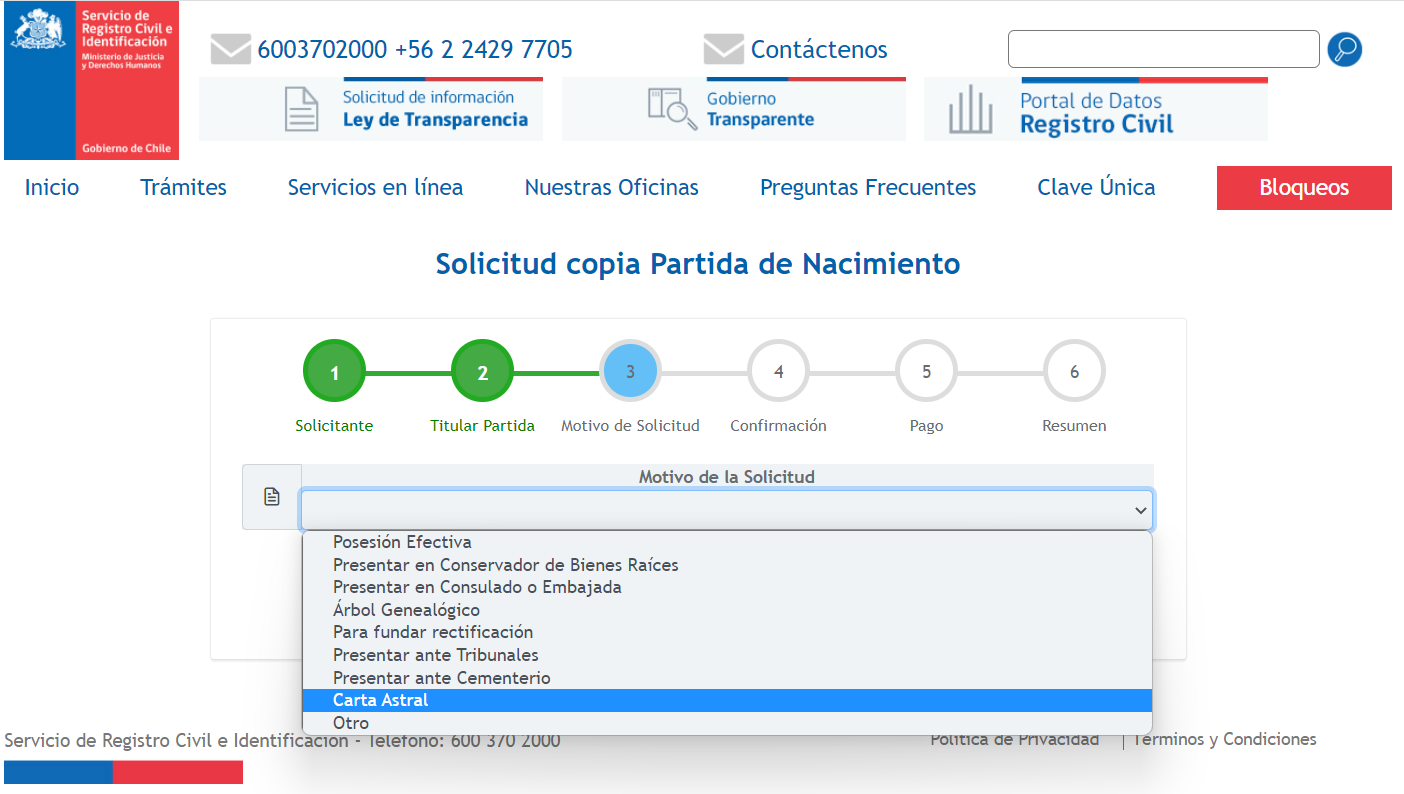Click the envelope icon beside the phone number
This screenshot has height=794, width=1404.
[x=230, y=49]
